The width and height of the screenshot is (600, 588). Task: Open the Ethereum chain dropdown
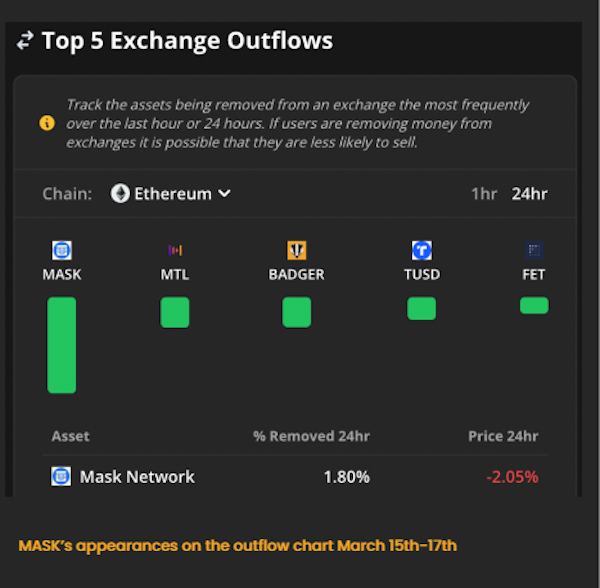click(171, 193)
